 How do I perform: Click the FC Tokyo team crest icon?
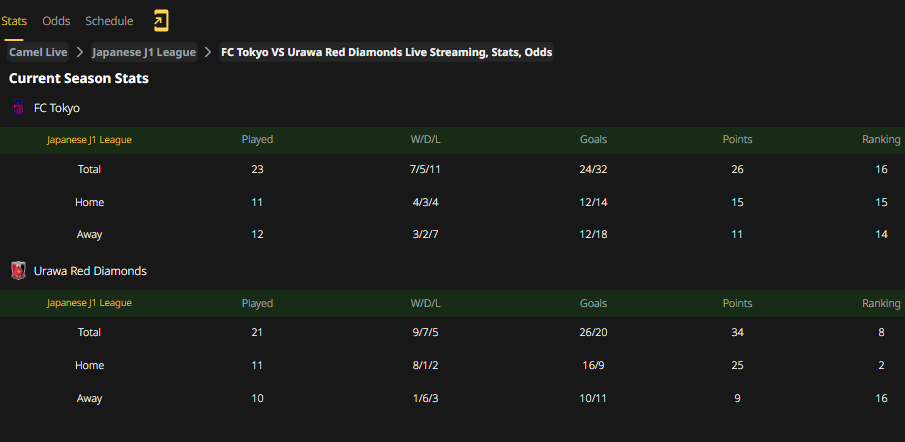point(18,107)
